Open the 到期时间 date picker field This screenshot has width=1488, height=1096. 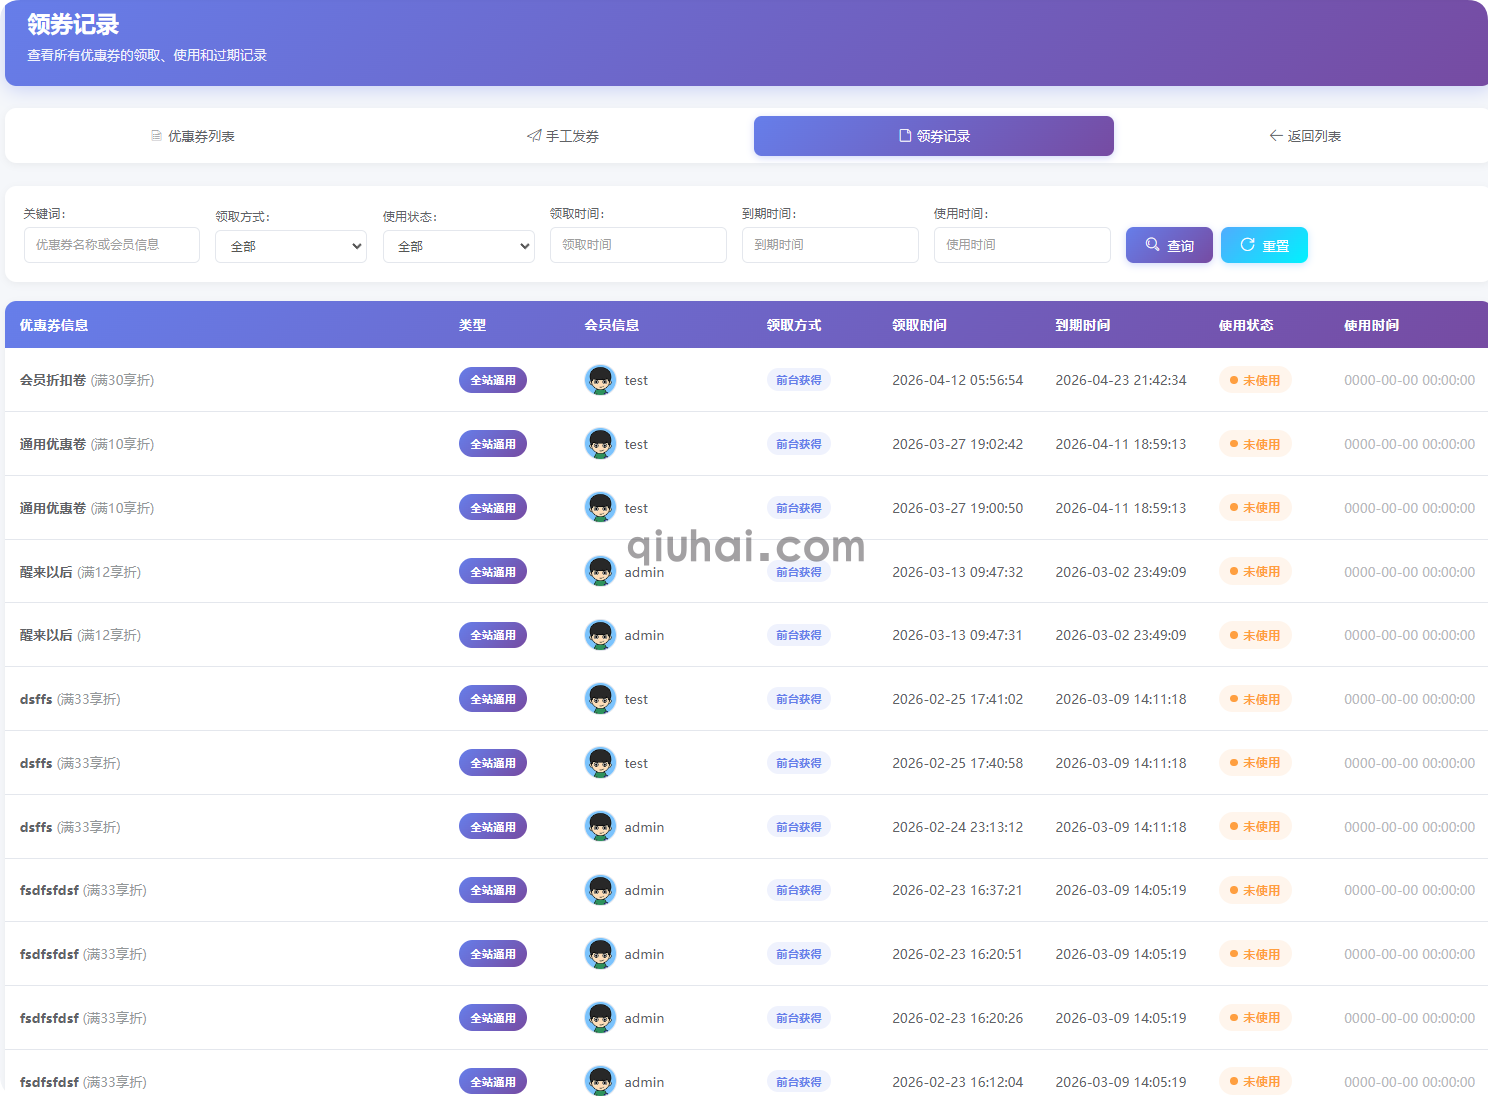(x=830, y=245)
